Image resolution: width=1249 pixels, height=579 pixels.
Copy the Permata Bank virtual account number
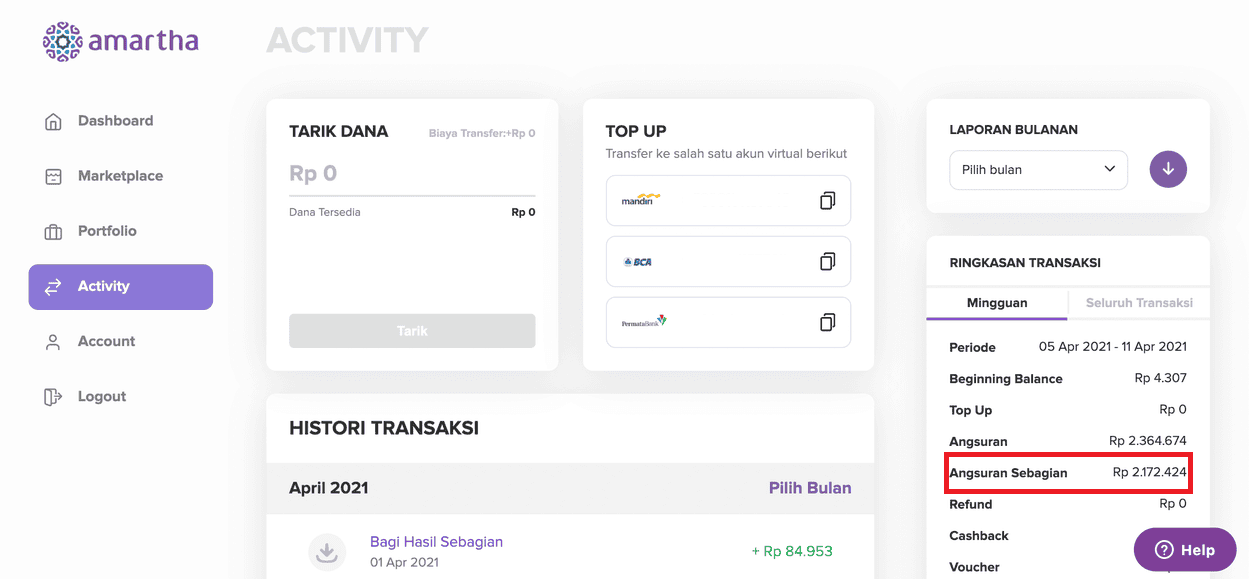(827, 322)
